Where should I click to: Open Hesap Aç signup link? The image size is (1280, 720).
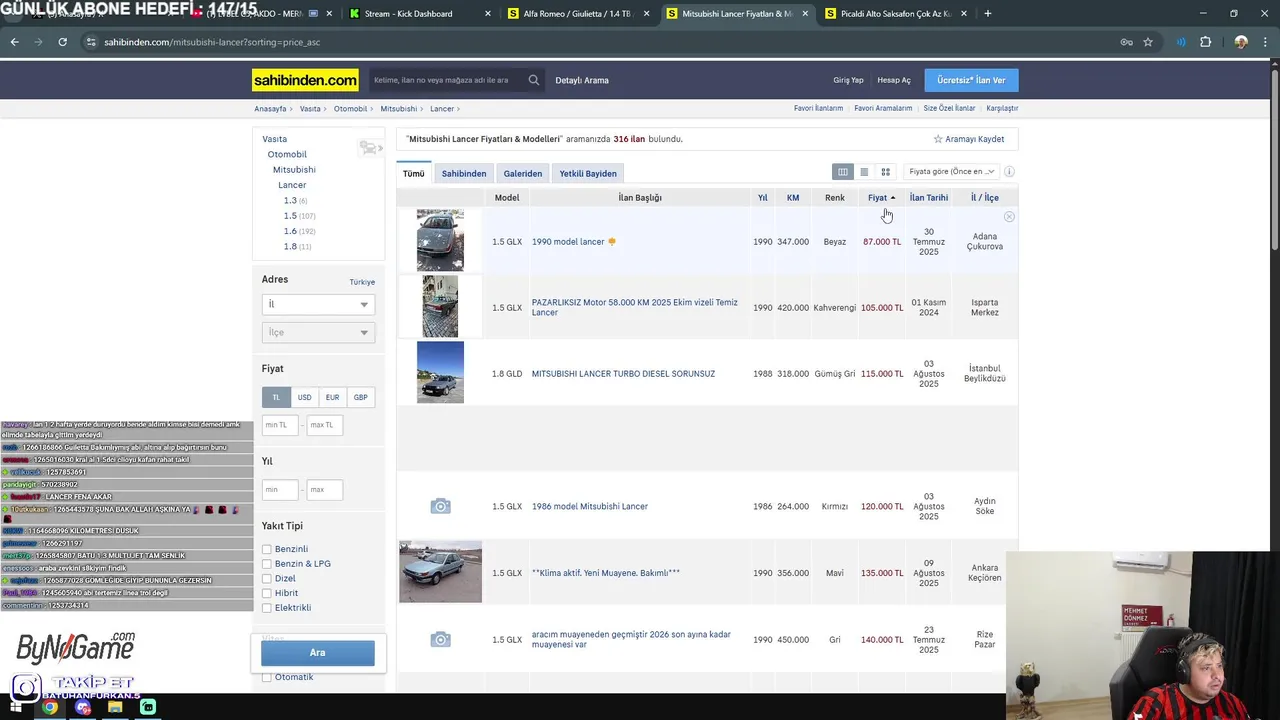coord(894,80)
